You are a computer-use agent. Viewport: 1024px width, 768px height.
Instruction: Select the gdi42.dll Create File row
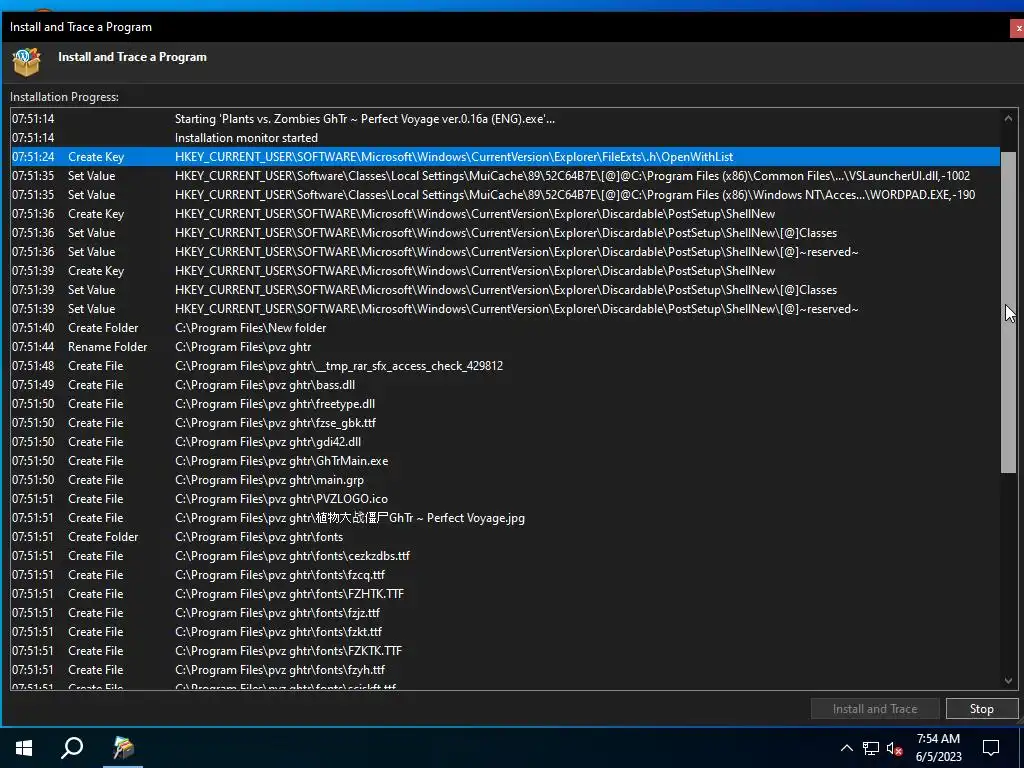505,441
